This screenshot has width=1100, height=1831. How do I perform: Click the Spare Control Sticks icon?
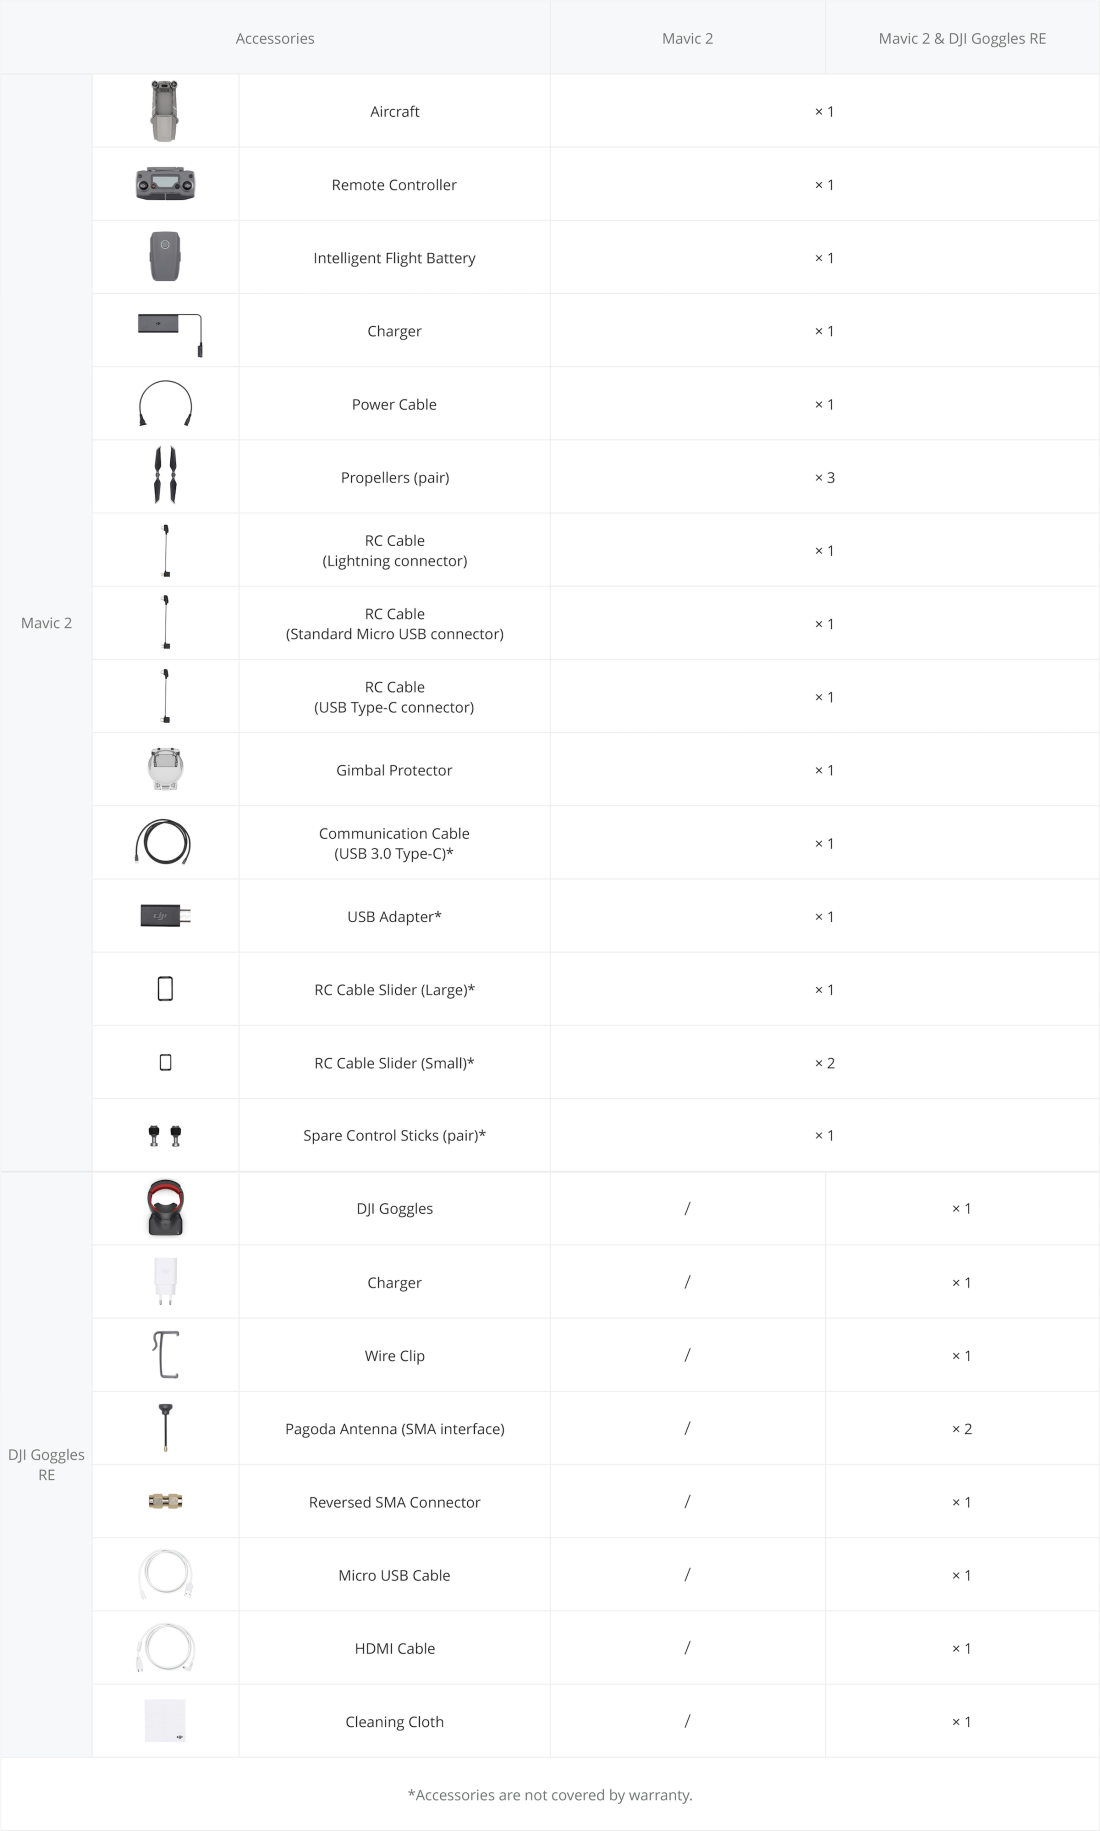(165, 1135)
